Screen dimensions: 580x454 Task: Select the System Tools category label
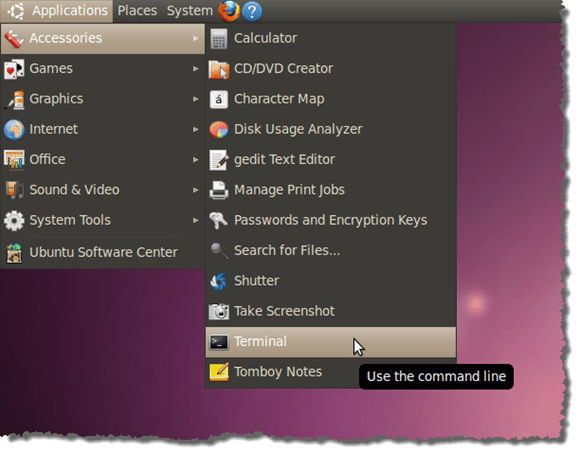tap(70, 221)
